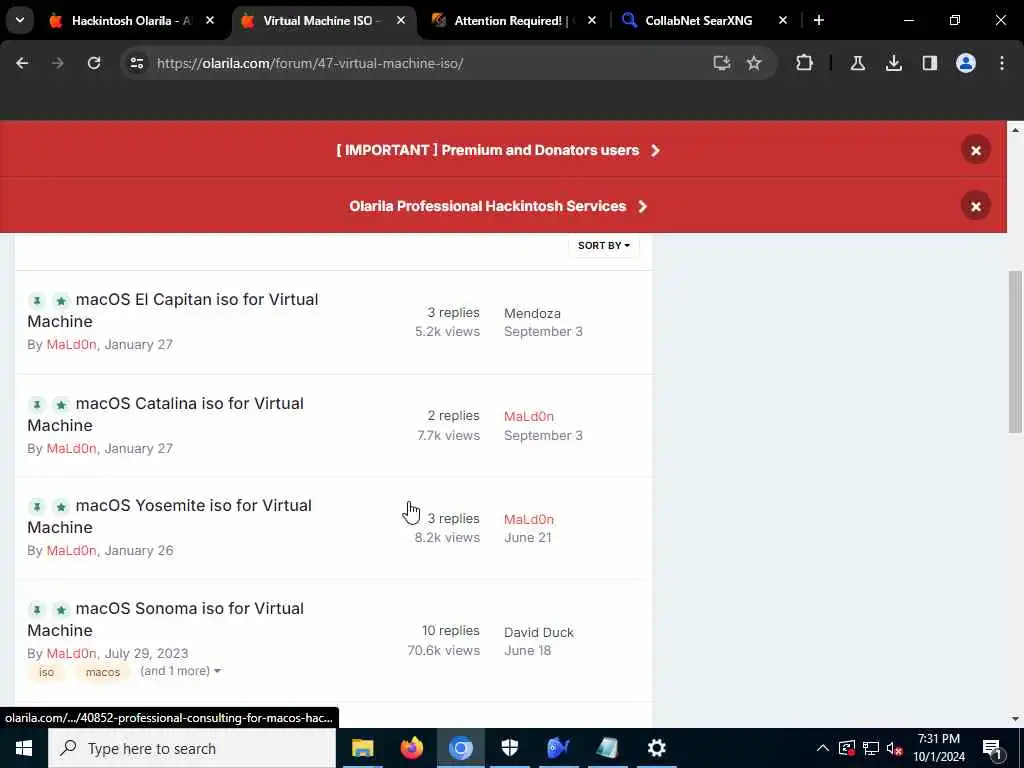Open the Chrome profile avatar
Viewport: 1024px width, 768px height.
pos(966,63)
